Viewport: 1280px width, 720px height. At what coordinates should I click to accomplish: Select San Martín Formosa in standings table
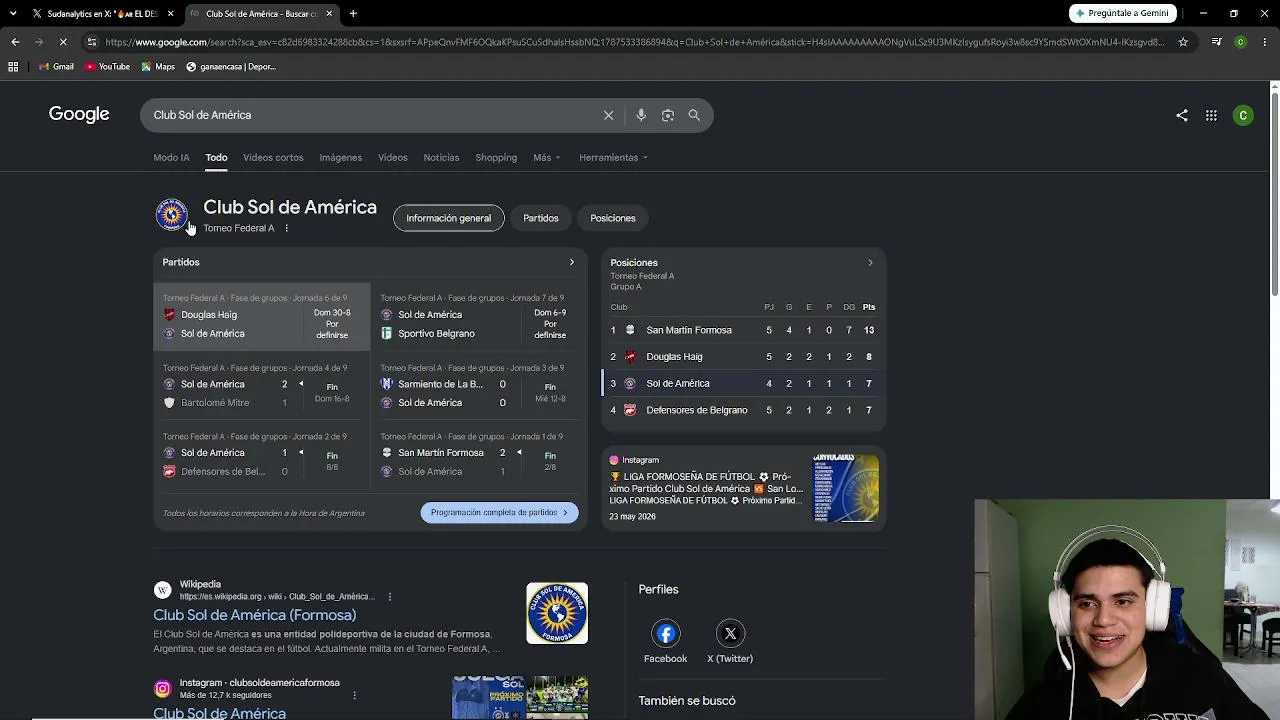[689, 330]
